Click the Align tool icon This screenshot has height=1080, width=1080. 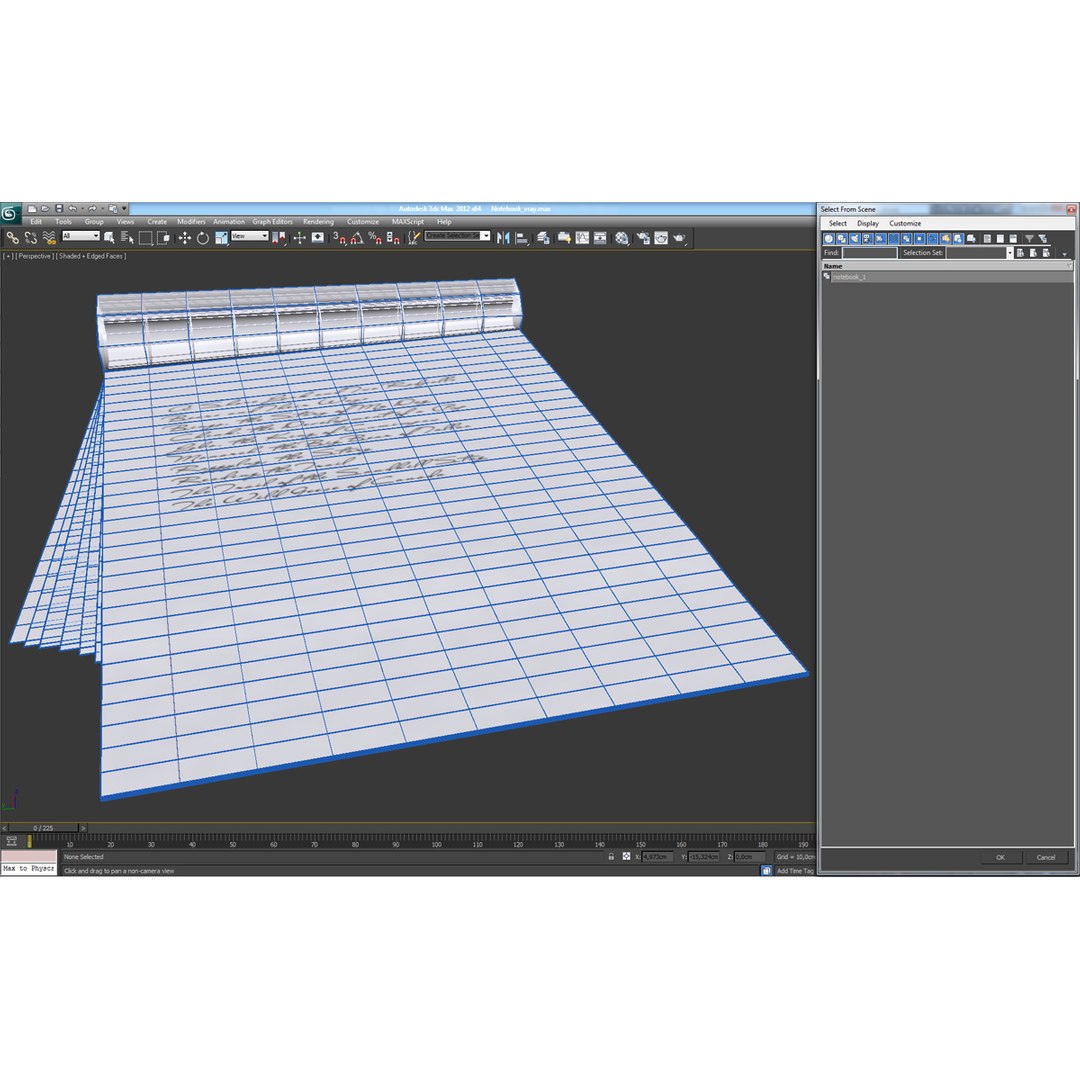click(522, 238)
